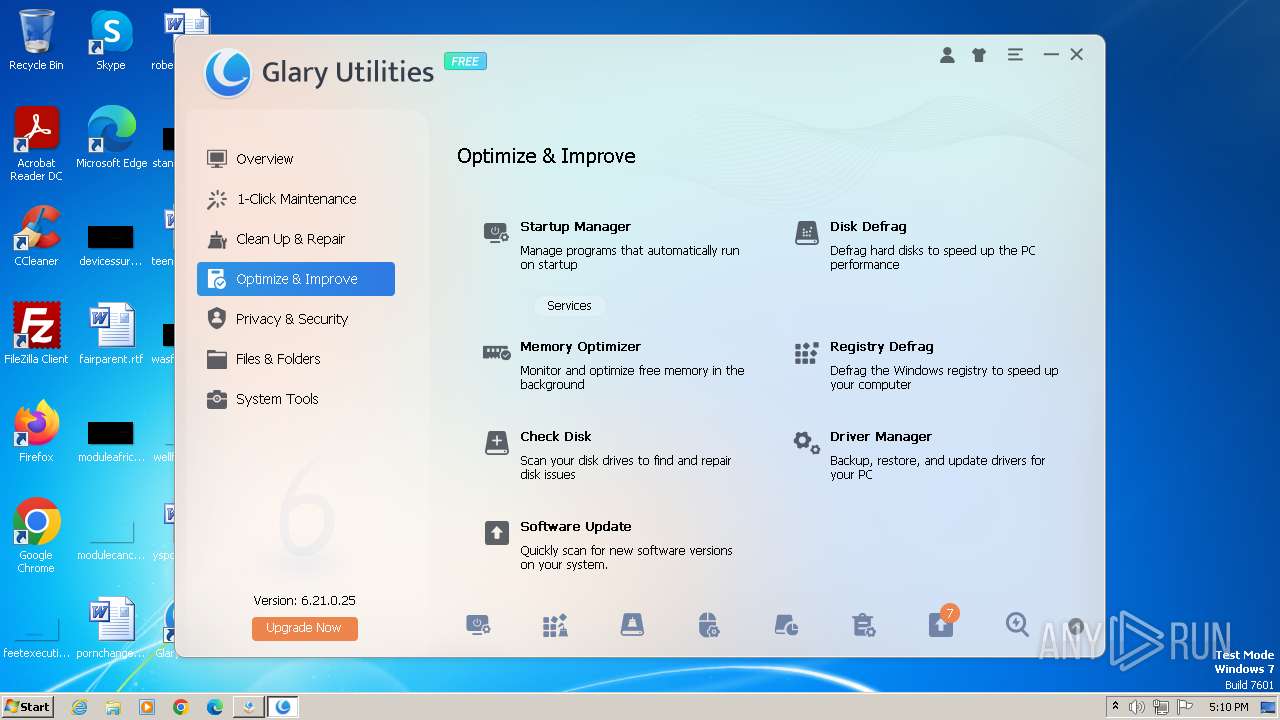Click the version 6.21.0.25 text
This screenshot has height=720, width=1280.
click(304, 601)
